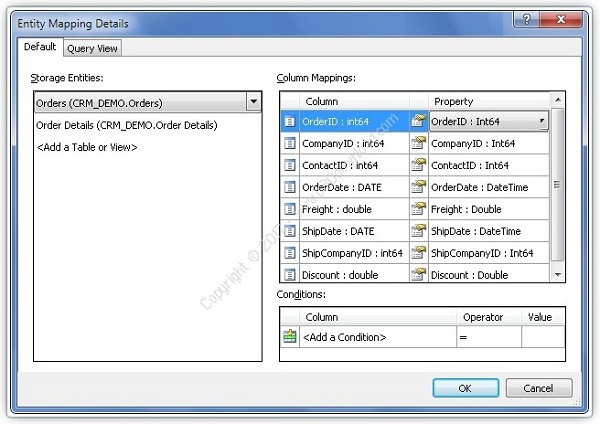The image size is (600, 424).
Task: Expand the OrderID : Int64 property dropdown
Action: coord(542,121)
